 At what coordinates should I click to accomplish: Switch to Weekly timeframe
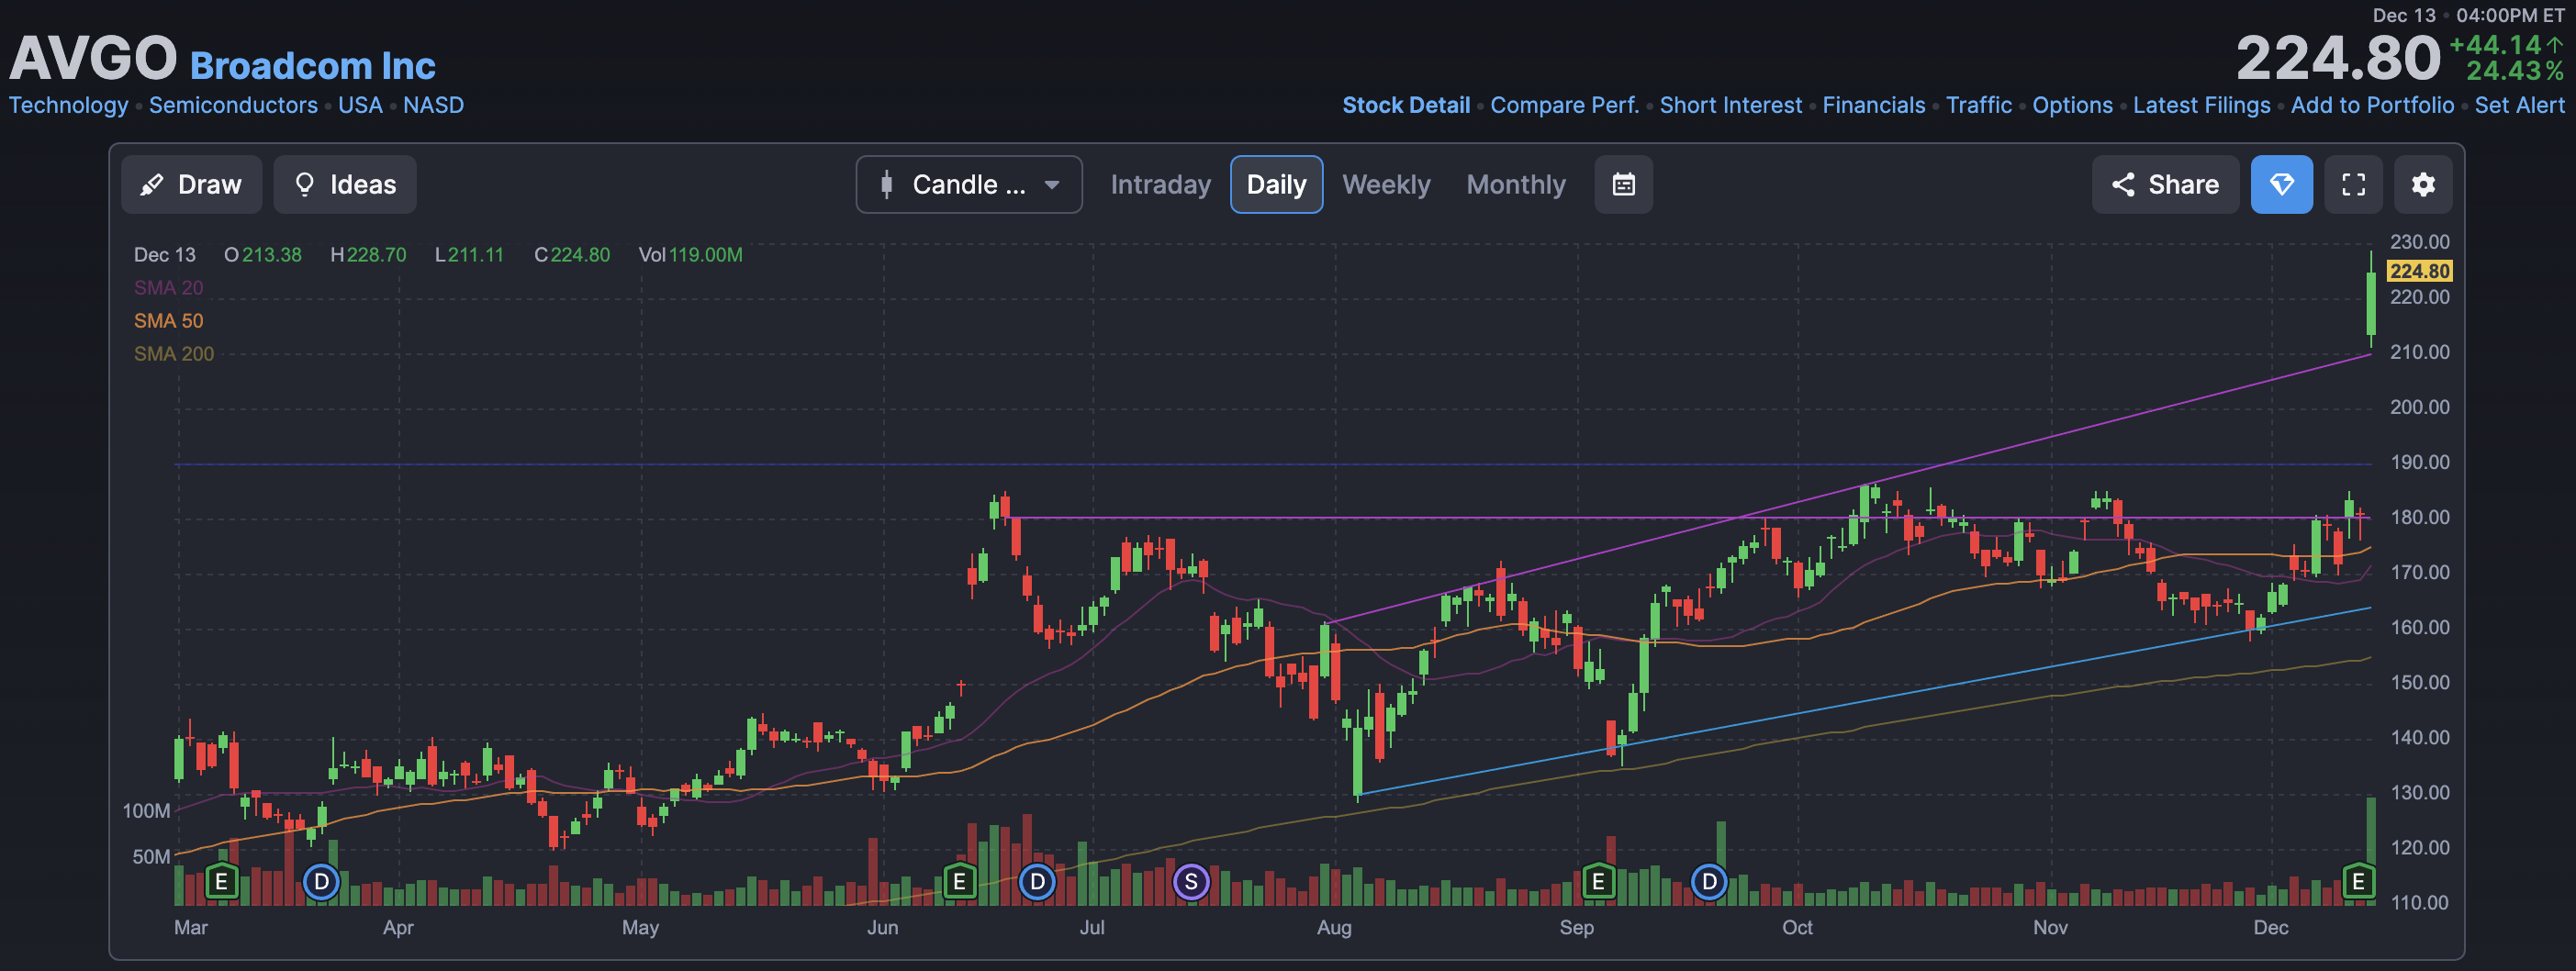1386,184
